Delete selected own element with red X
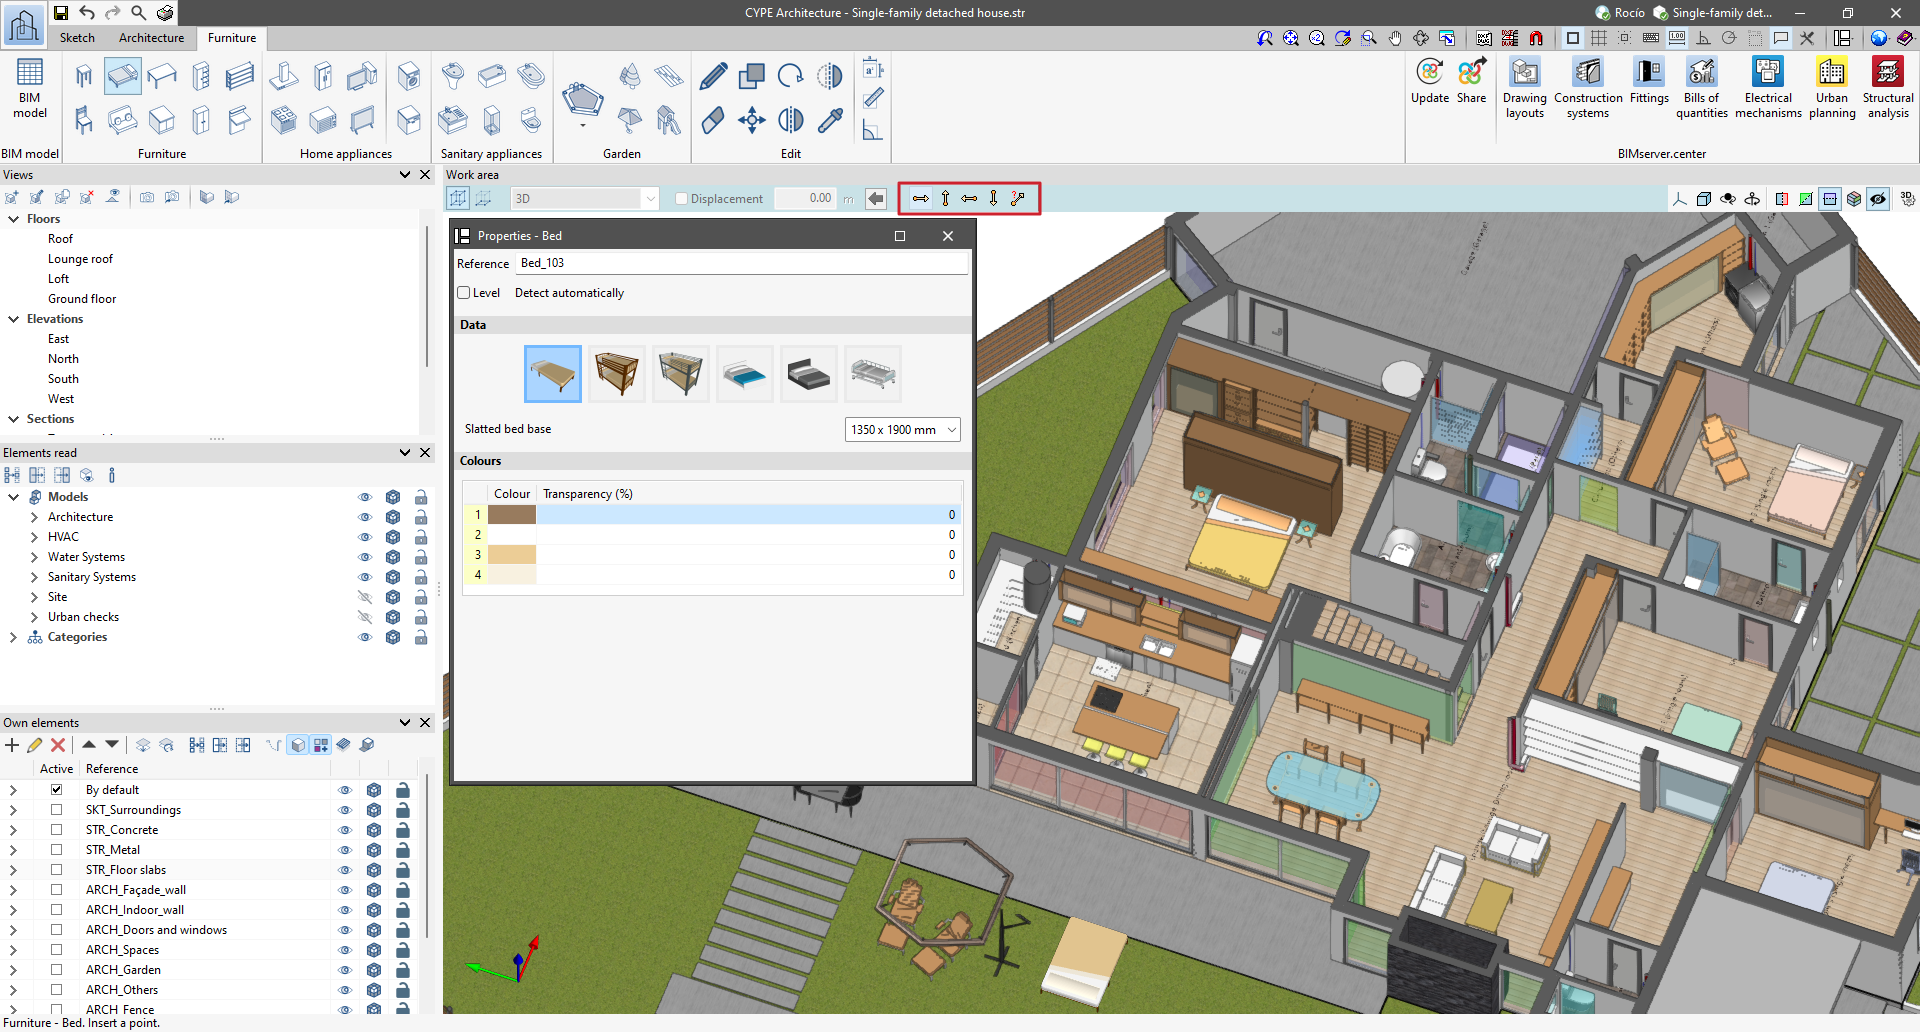 pyautogui.click(x=58, y=745)
